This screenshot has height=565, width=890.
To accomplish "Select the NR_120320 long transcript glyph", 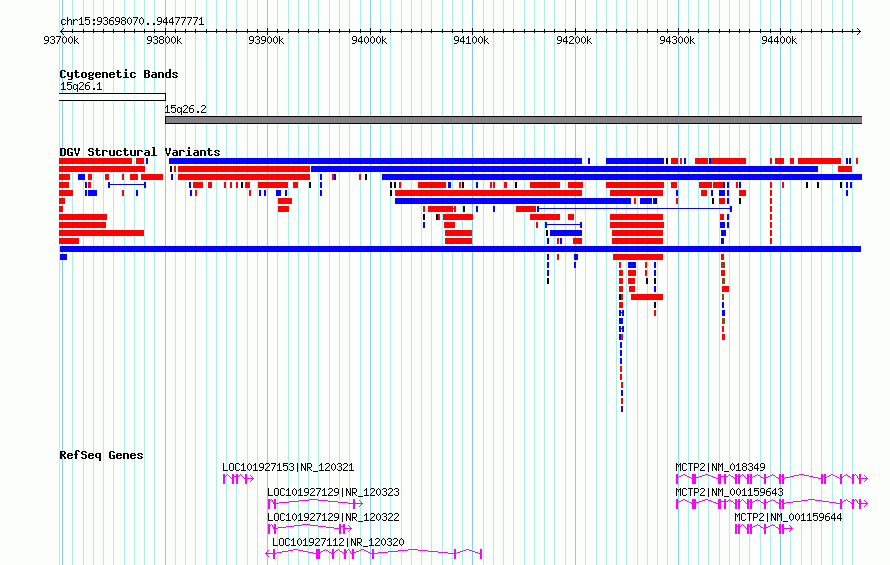I will click(x=373, y=554).
